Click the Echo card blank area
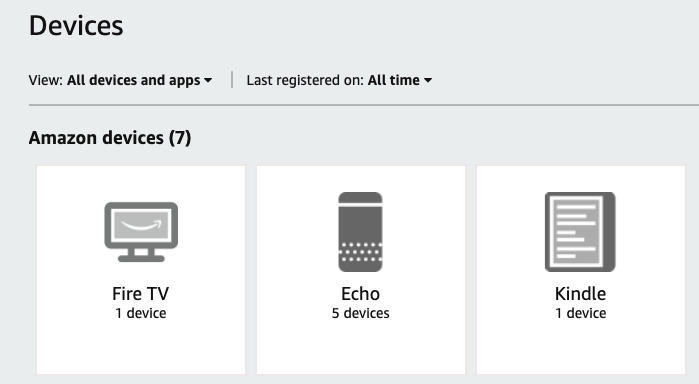This screenshot has width=699, height=384. tap(361, 348)
